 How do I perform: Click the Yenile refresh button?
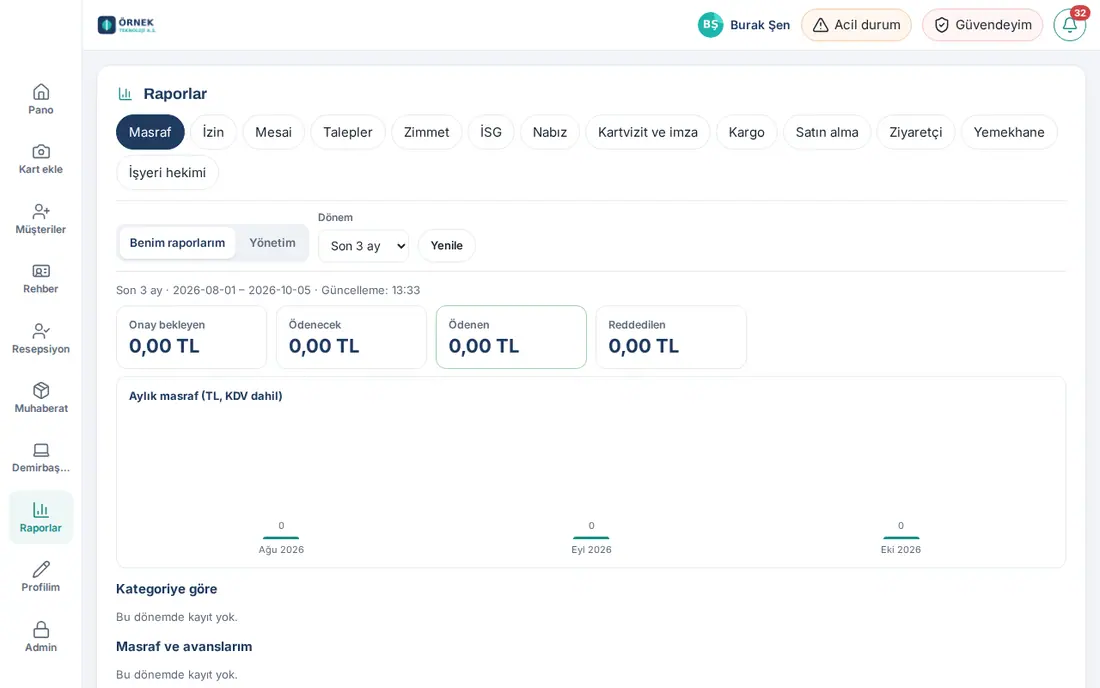click(x=447, y=246)
